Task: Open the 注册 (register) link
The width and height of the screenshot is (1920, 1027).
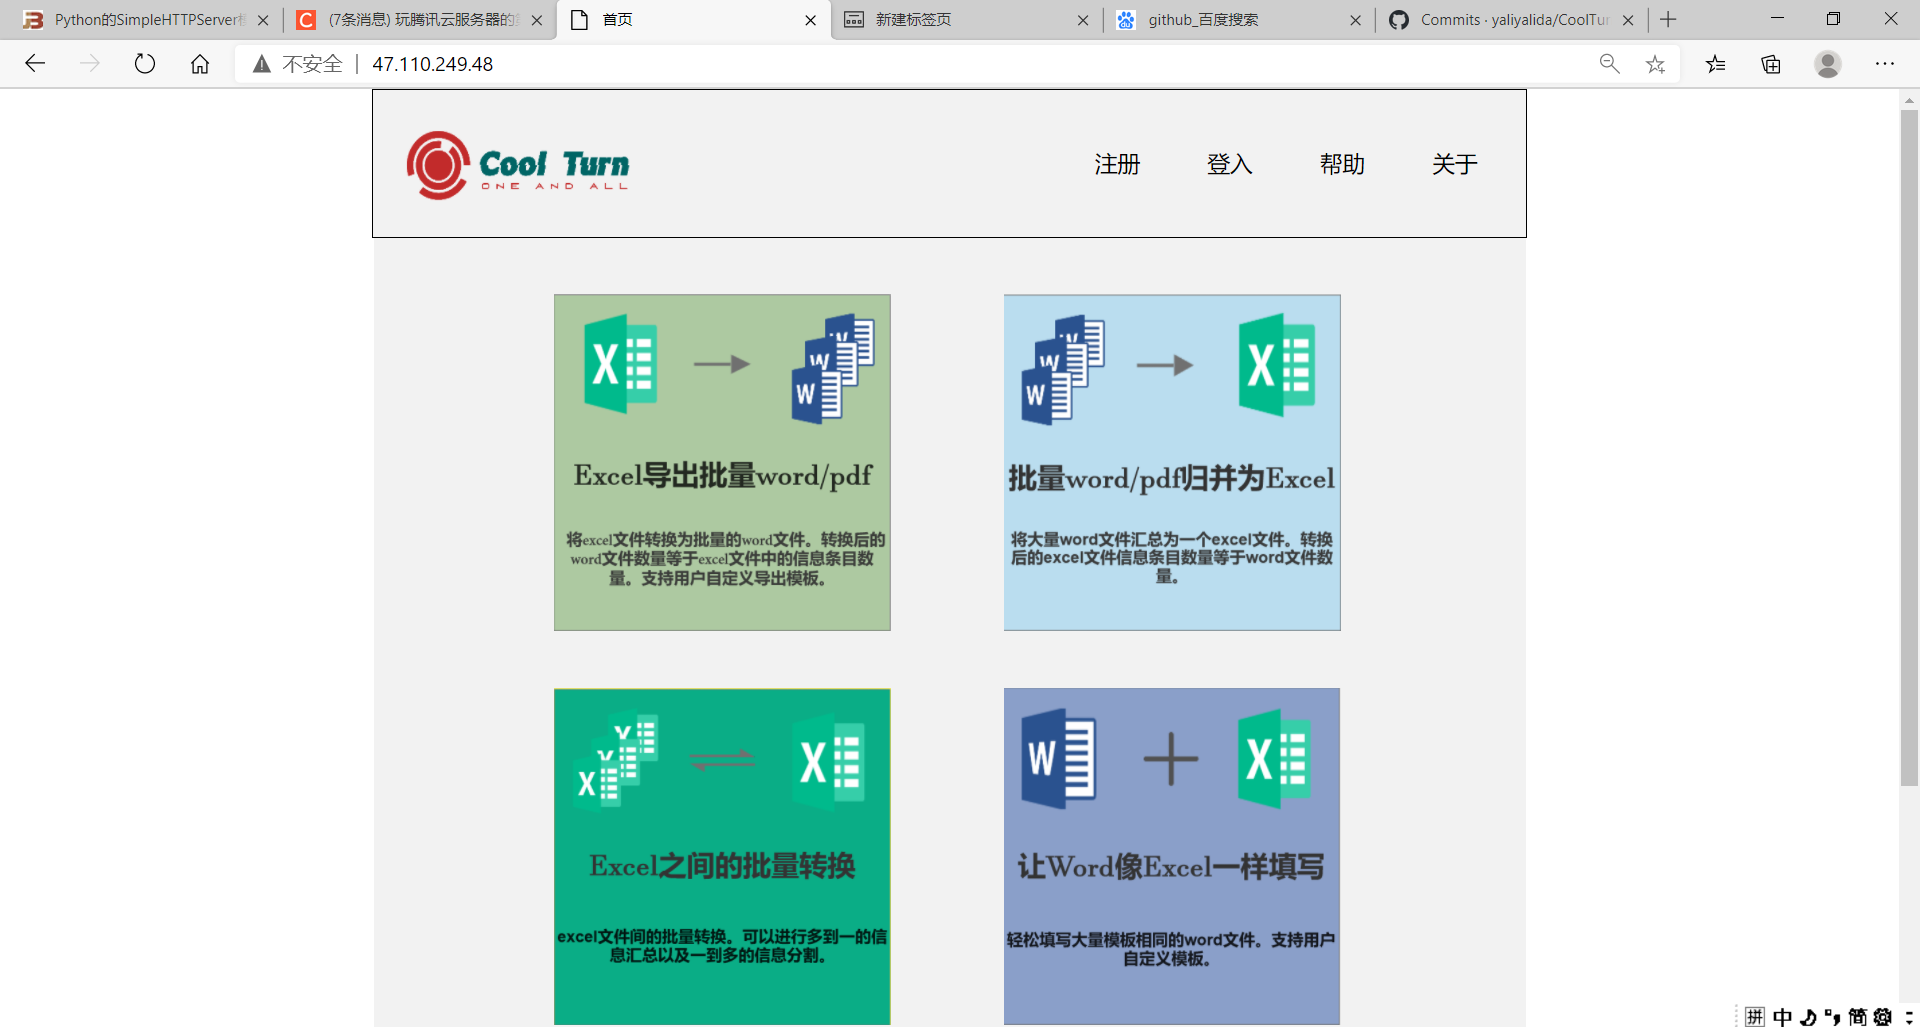Action: [x=1117, y=164]
